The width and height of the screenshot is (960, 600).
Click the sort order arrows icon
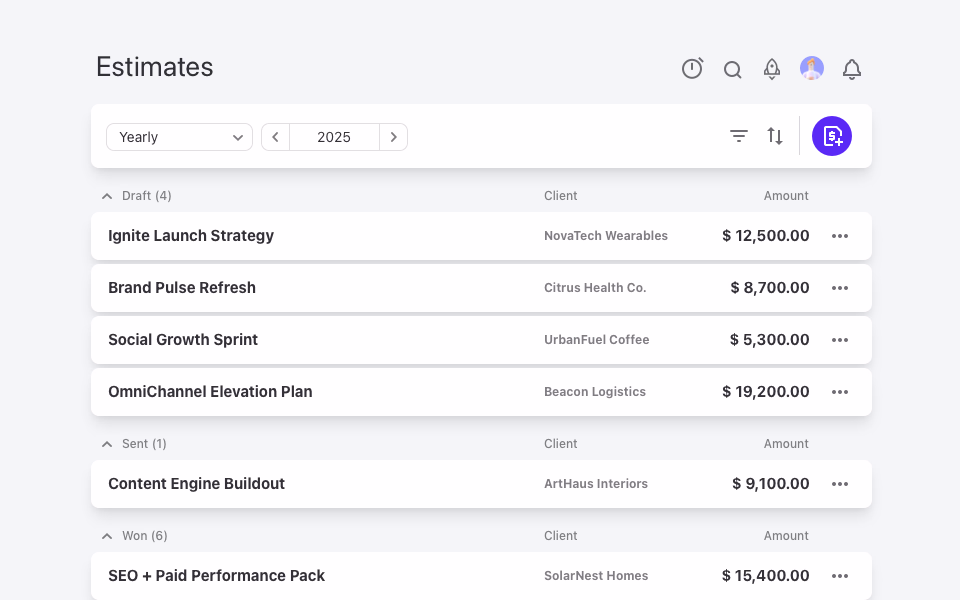tap(775, 136)
